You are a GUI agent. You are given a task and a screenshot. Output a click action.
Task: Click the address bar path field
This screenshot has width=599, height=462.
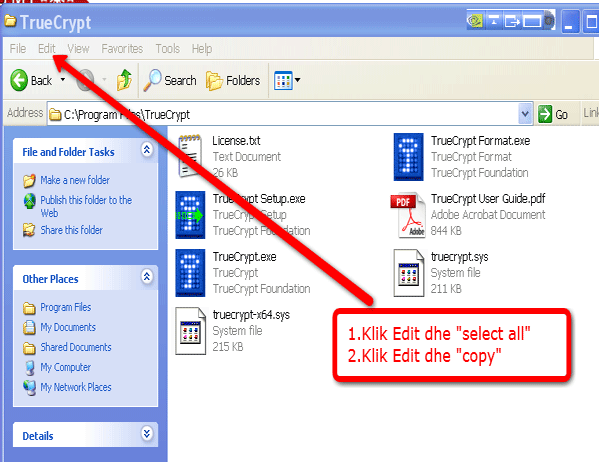[x=283, y=114]
